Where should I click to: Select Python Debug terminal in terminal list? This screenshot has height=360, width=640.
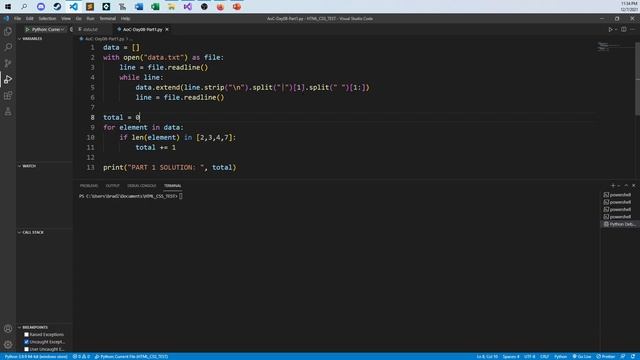pyautogui.click(x=619, y=224)
